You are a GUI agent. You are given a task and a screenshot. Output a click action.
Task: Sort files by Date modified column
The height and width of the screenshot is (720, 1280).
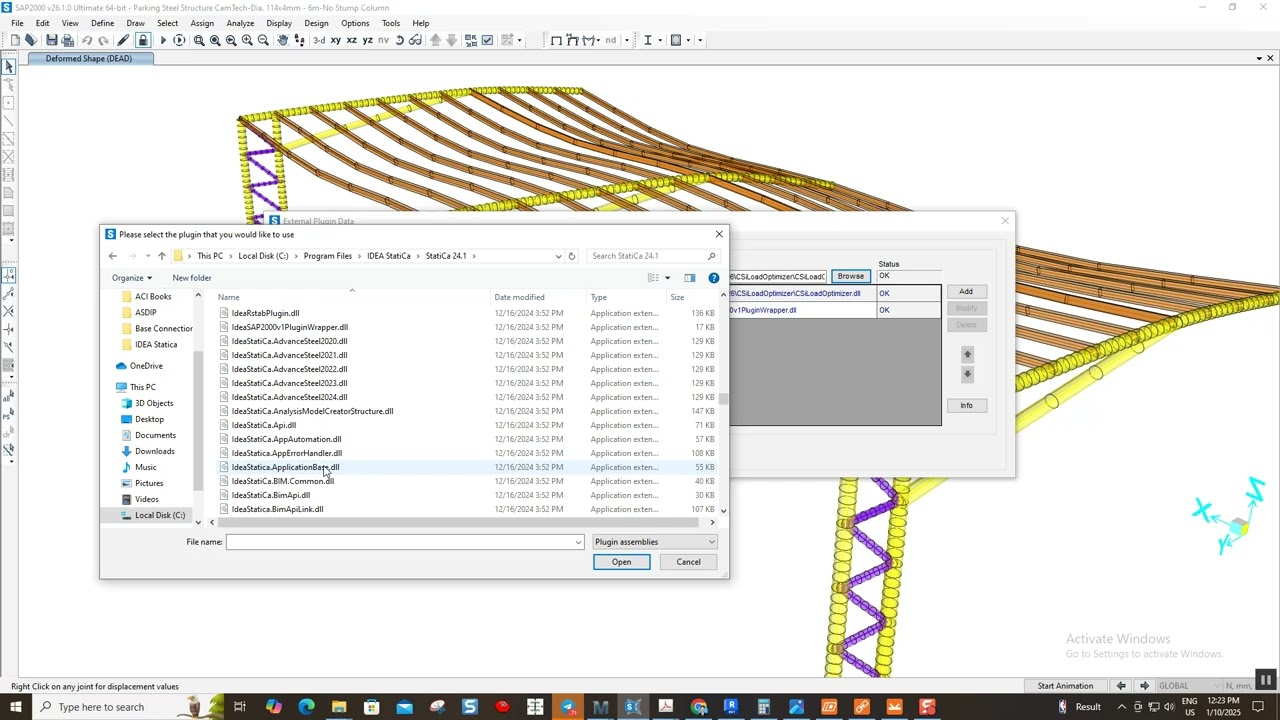coord(519,297)
